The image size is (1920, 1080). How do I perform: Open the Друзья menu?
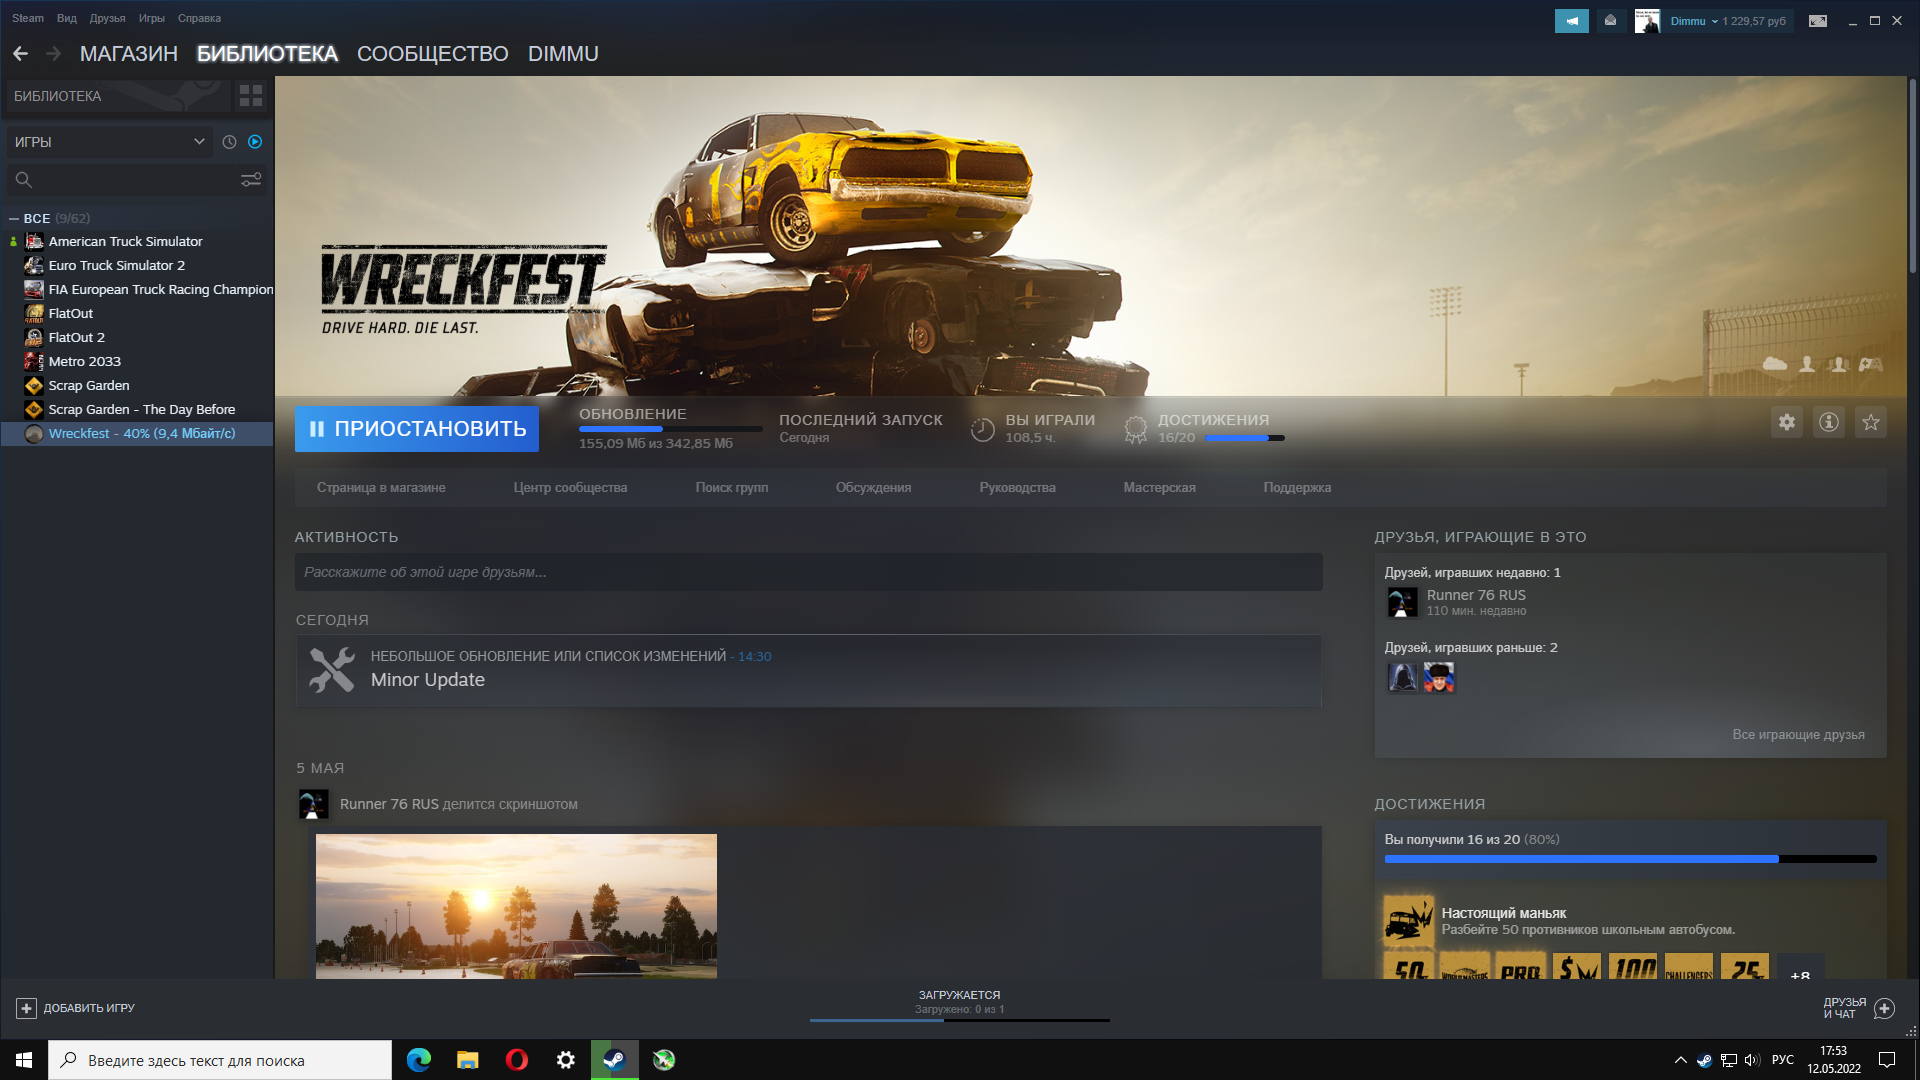107,18
